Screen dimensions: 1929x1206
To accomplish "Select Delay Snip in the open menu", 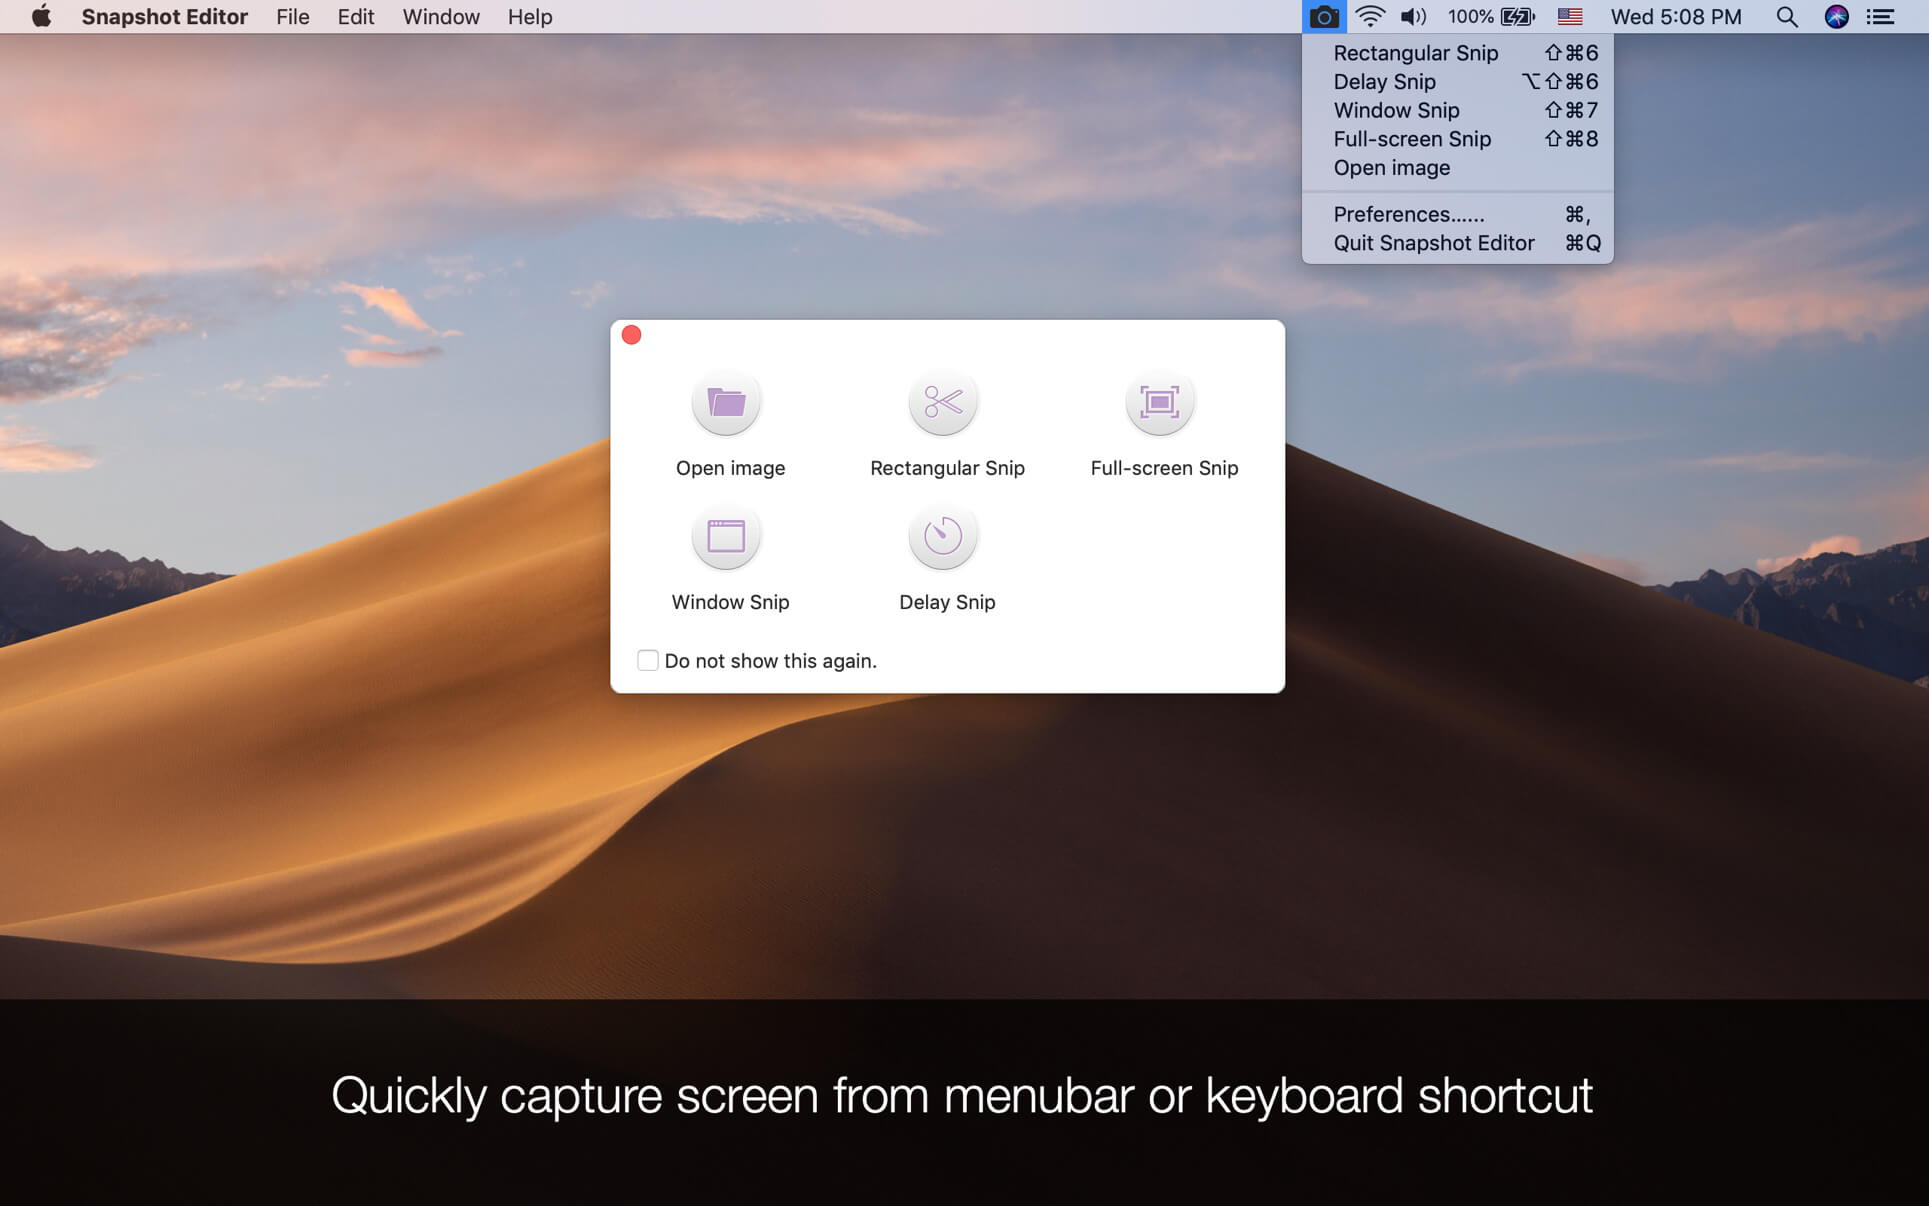I will pos(1385,81).
